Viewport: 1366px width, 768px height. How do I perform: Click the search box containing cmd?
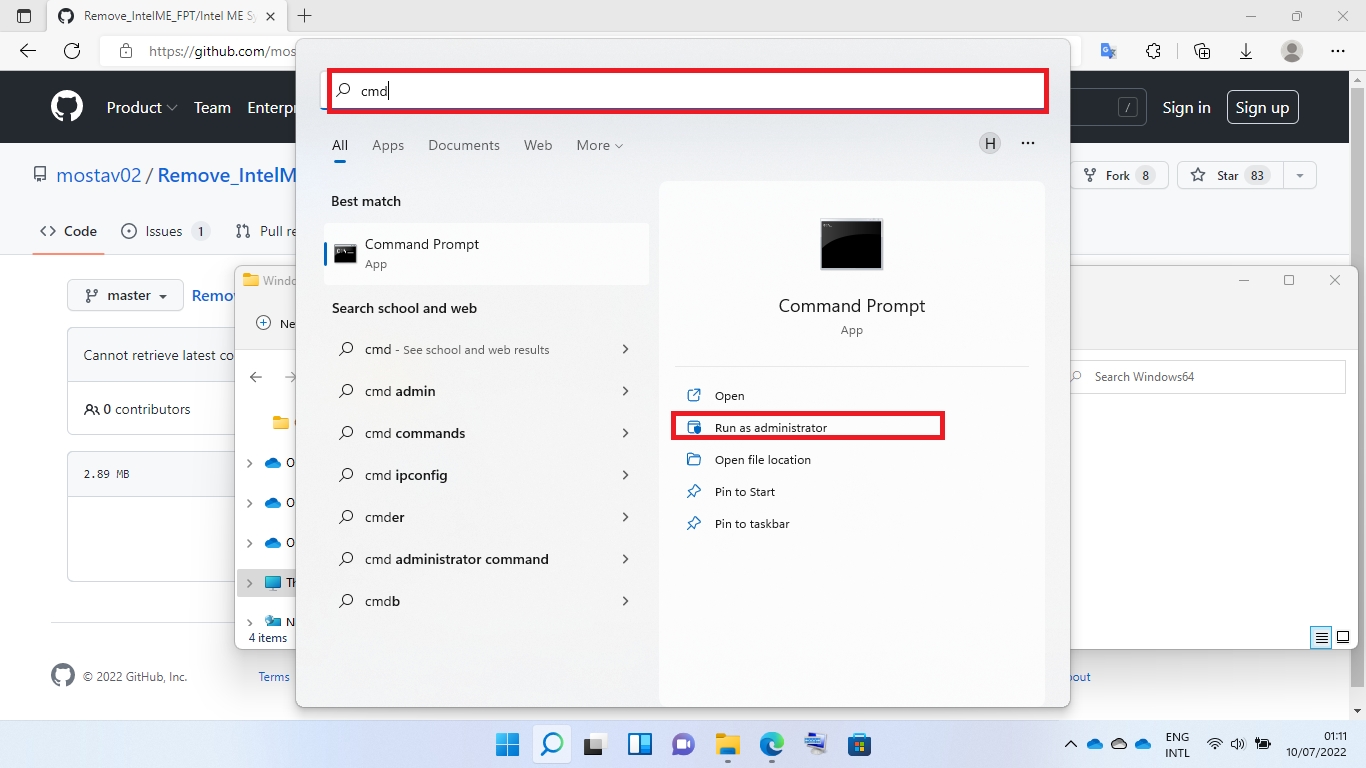690,91
